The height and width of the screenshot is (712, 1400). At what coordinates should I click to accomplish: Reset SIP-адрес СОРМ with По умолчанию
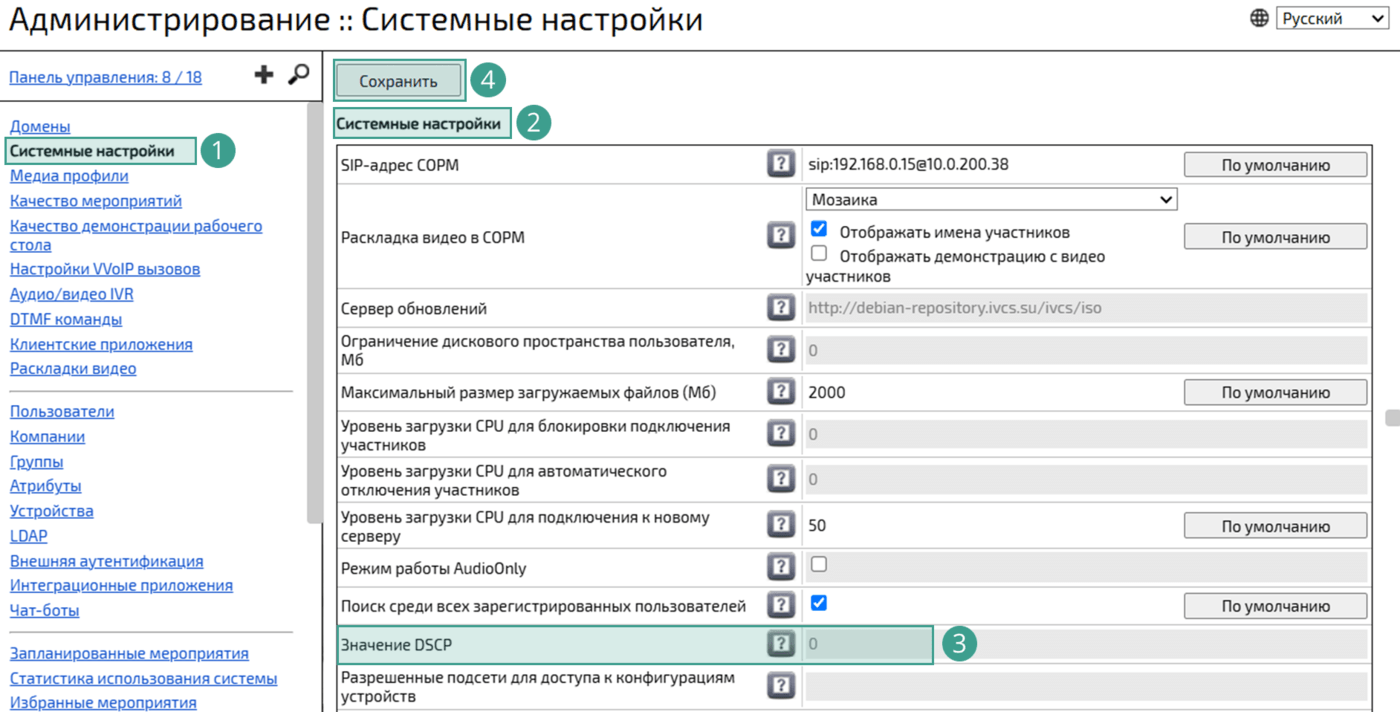(1275, 165)
